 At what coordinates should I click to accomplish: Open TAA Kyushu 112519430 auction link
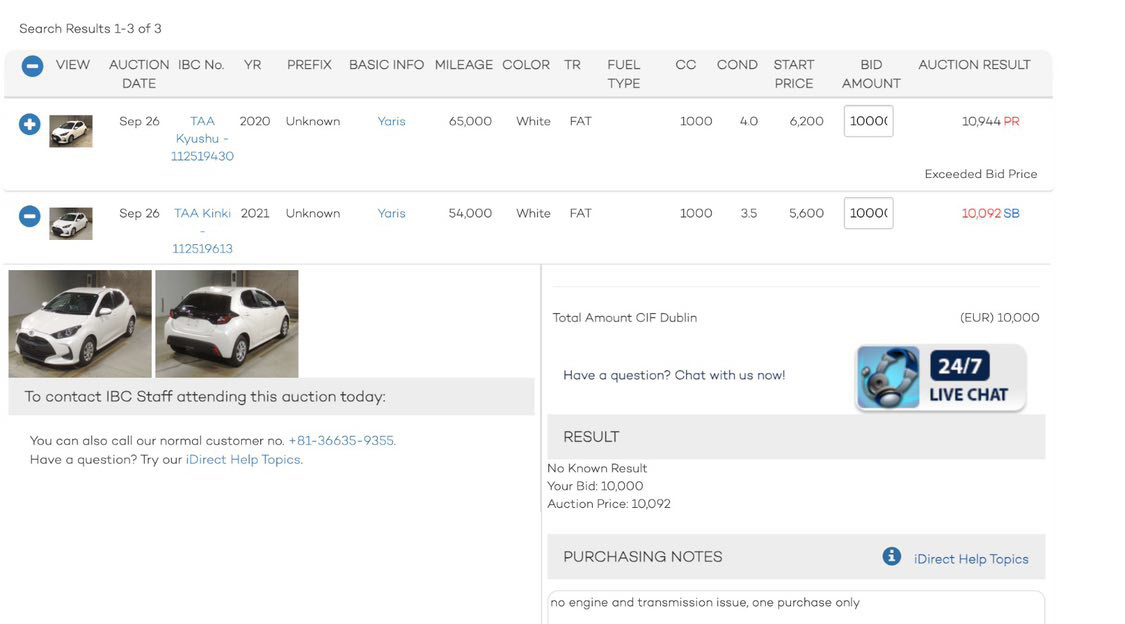pyautogui.click(x=202, y=138)
